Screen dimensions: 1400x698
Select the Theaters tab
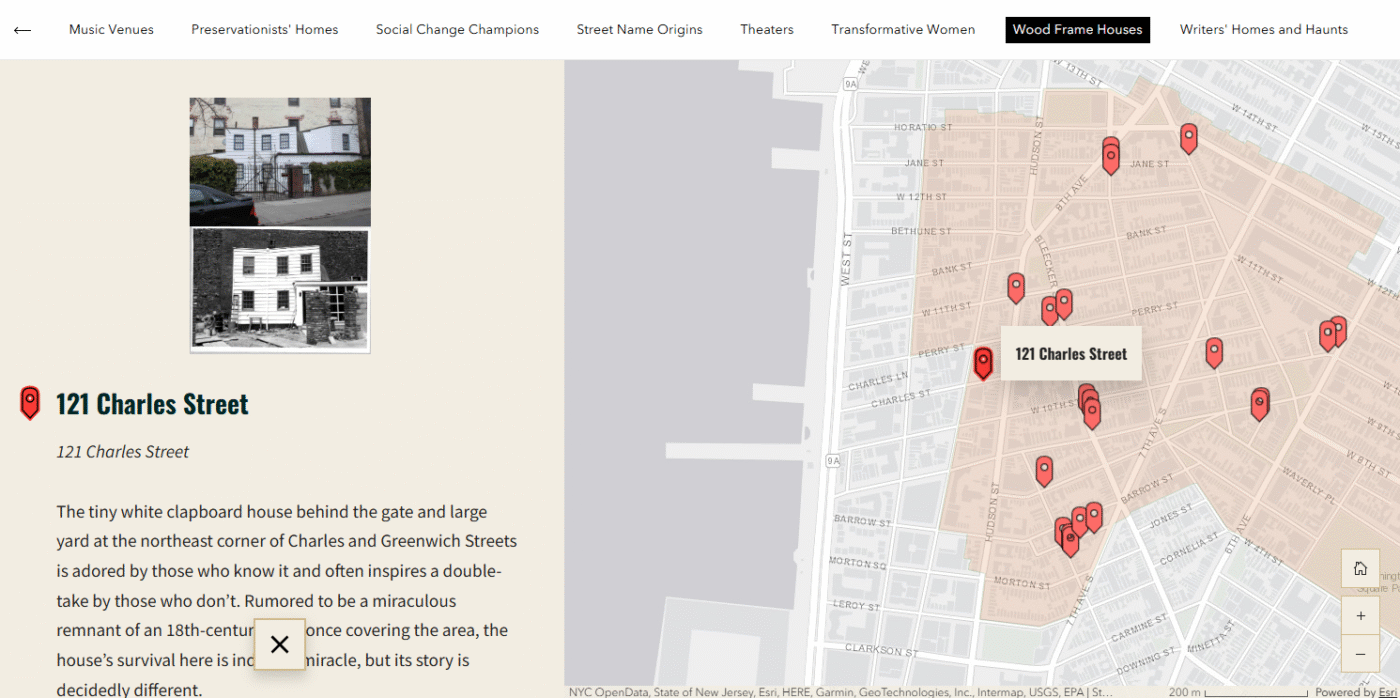[767, 30]
